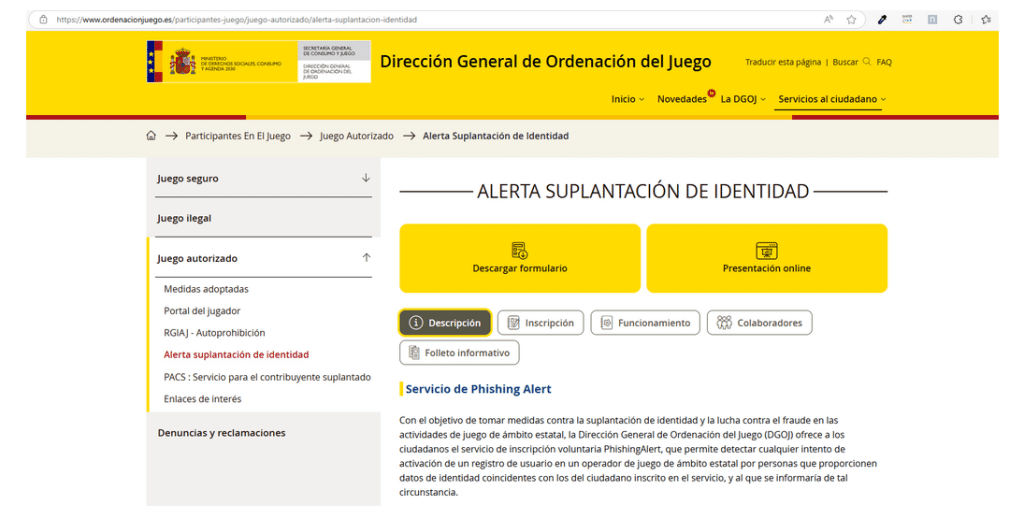Click the home icon in the breadcrumb
Screen dimensions: 1024x519
(151, 136)
